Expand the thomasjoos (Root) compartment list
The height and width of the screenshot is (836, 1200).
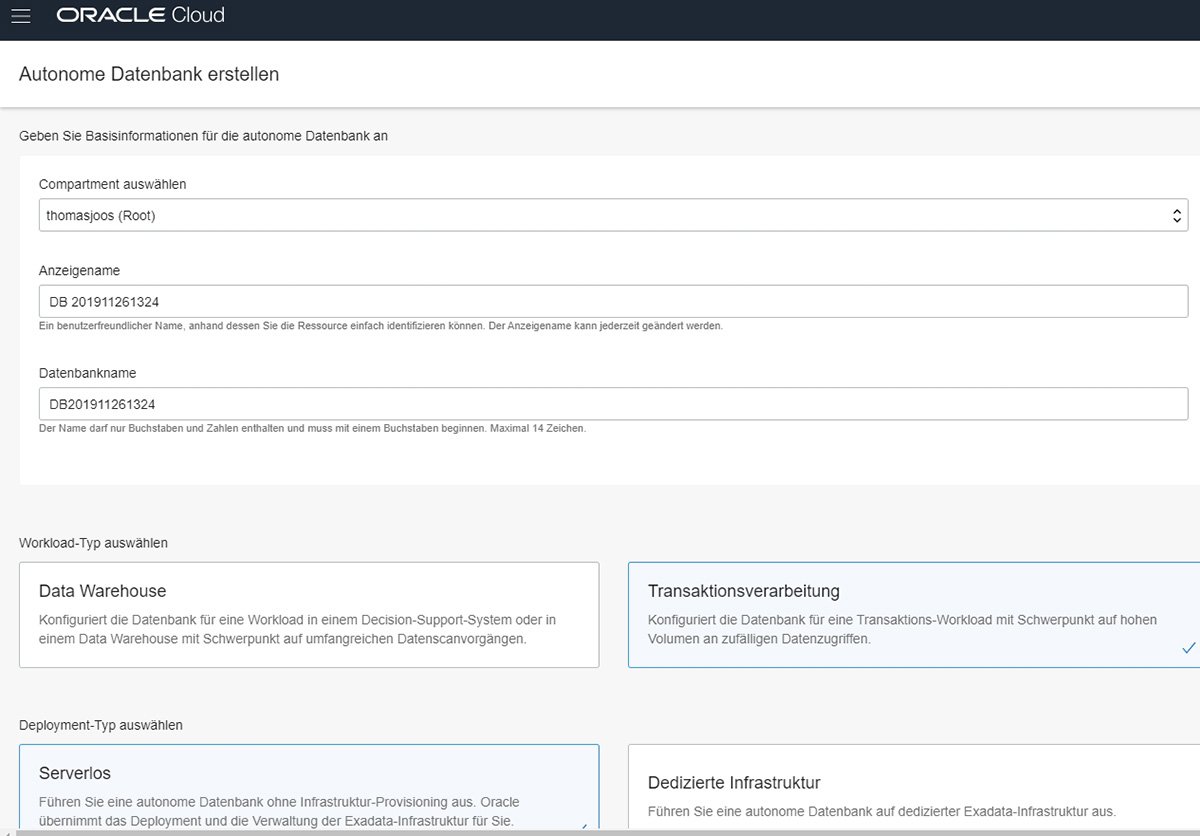(612, 214)
